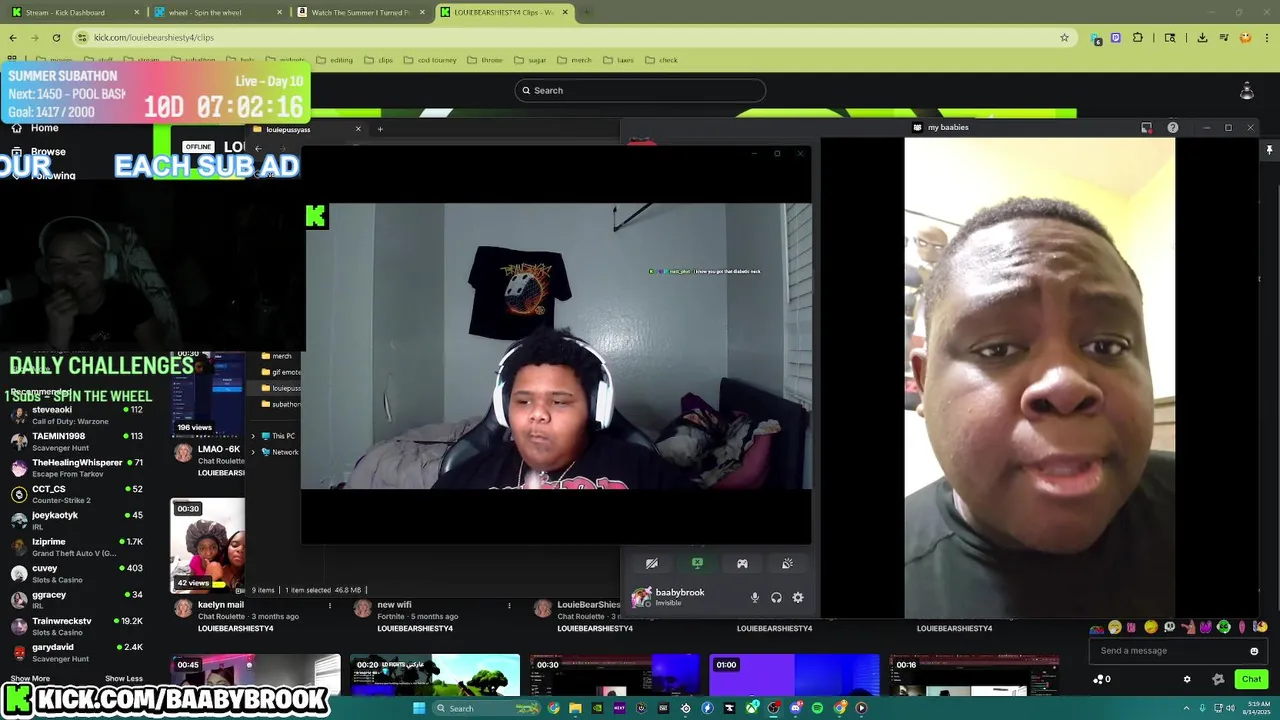The width and height of the screenshot is (1280, 720).
Task: Play the 'kaelyn mail' clip thumbnail
Action: point(207,546)
